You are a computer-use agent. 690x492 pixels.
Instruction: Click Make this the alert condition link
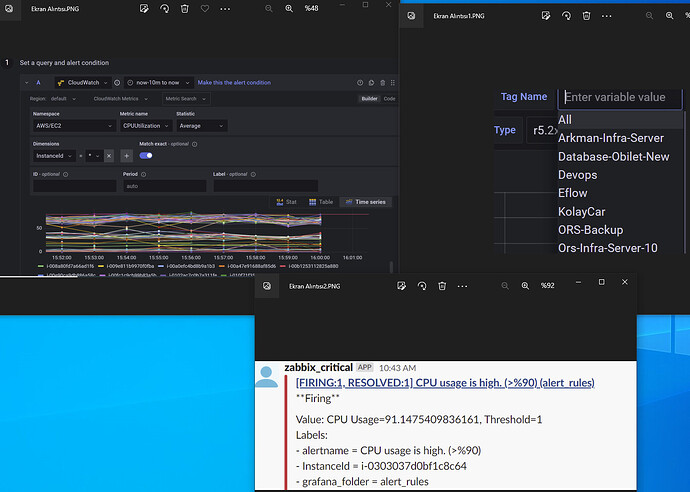point(234,83)
